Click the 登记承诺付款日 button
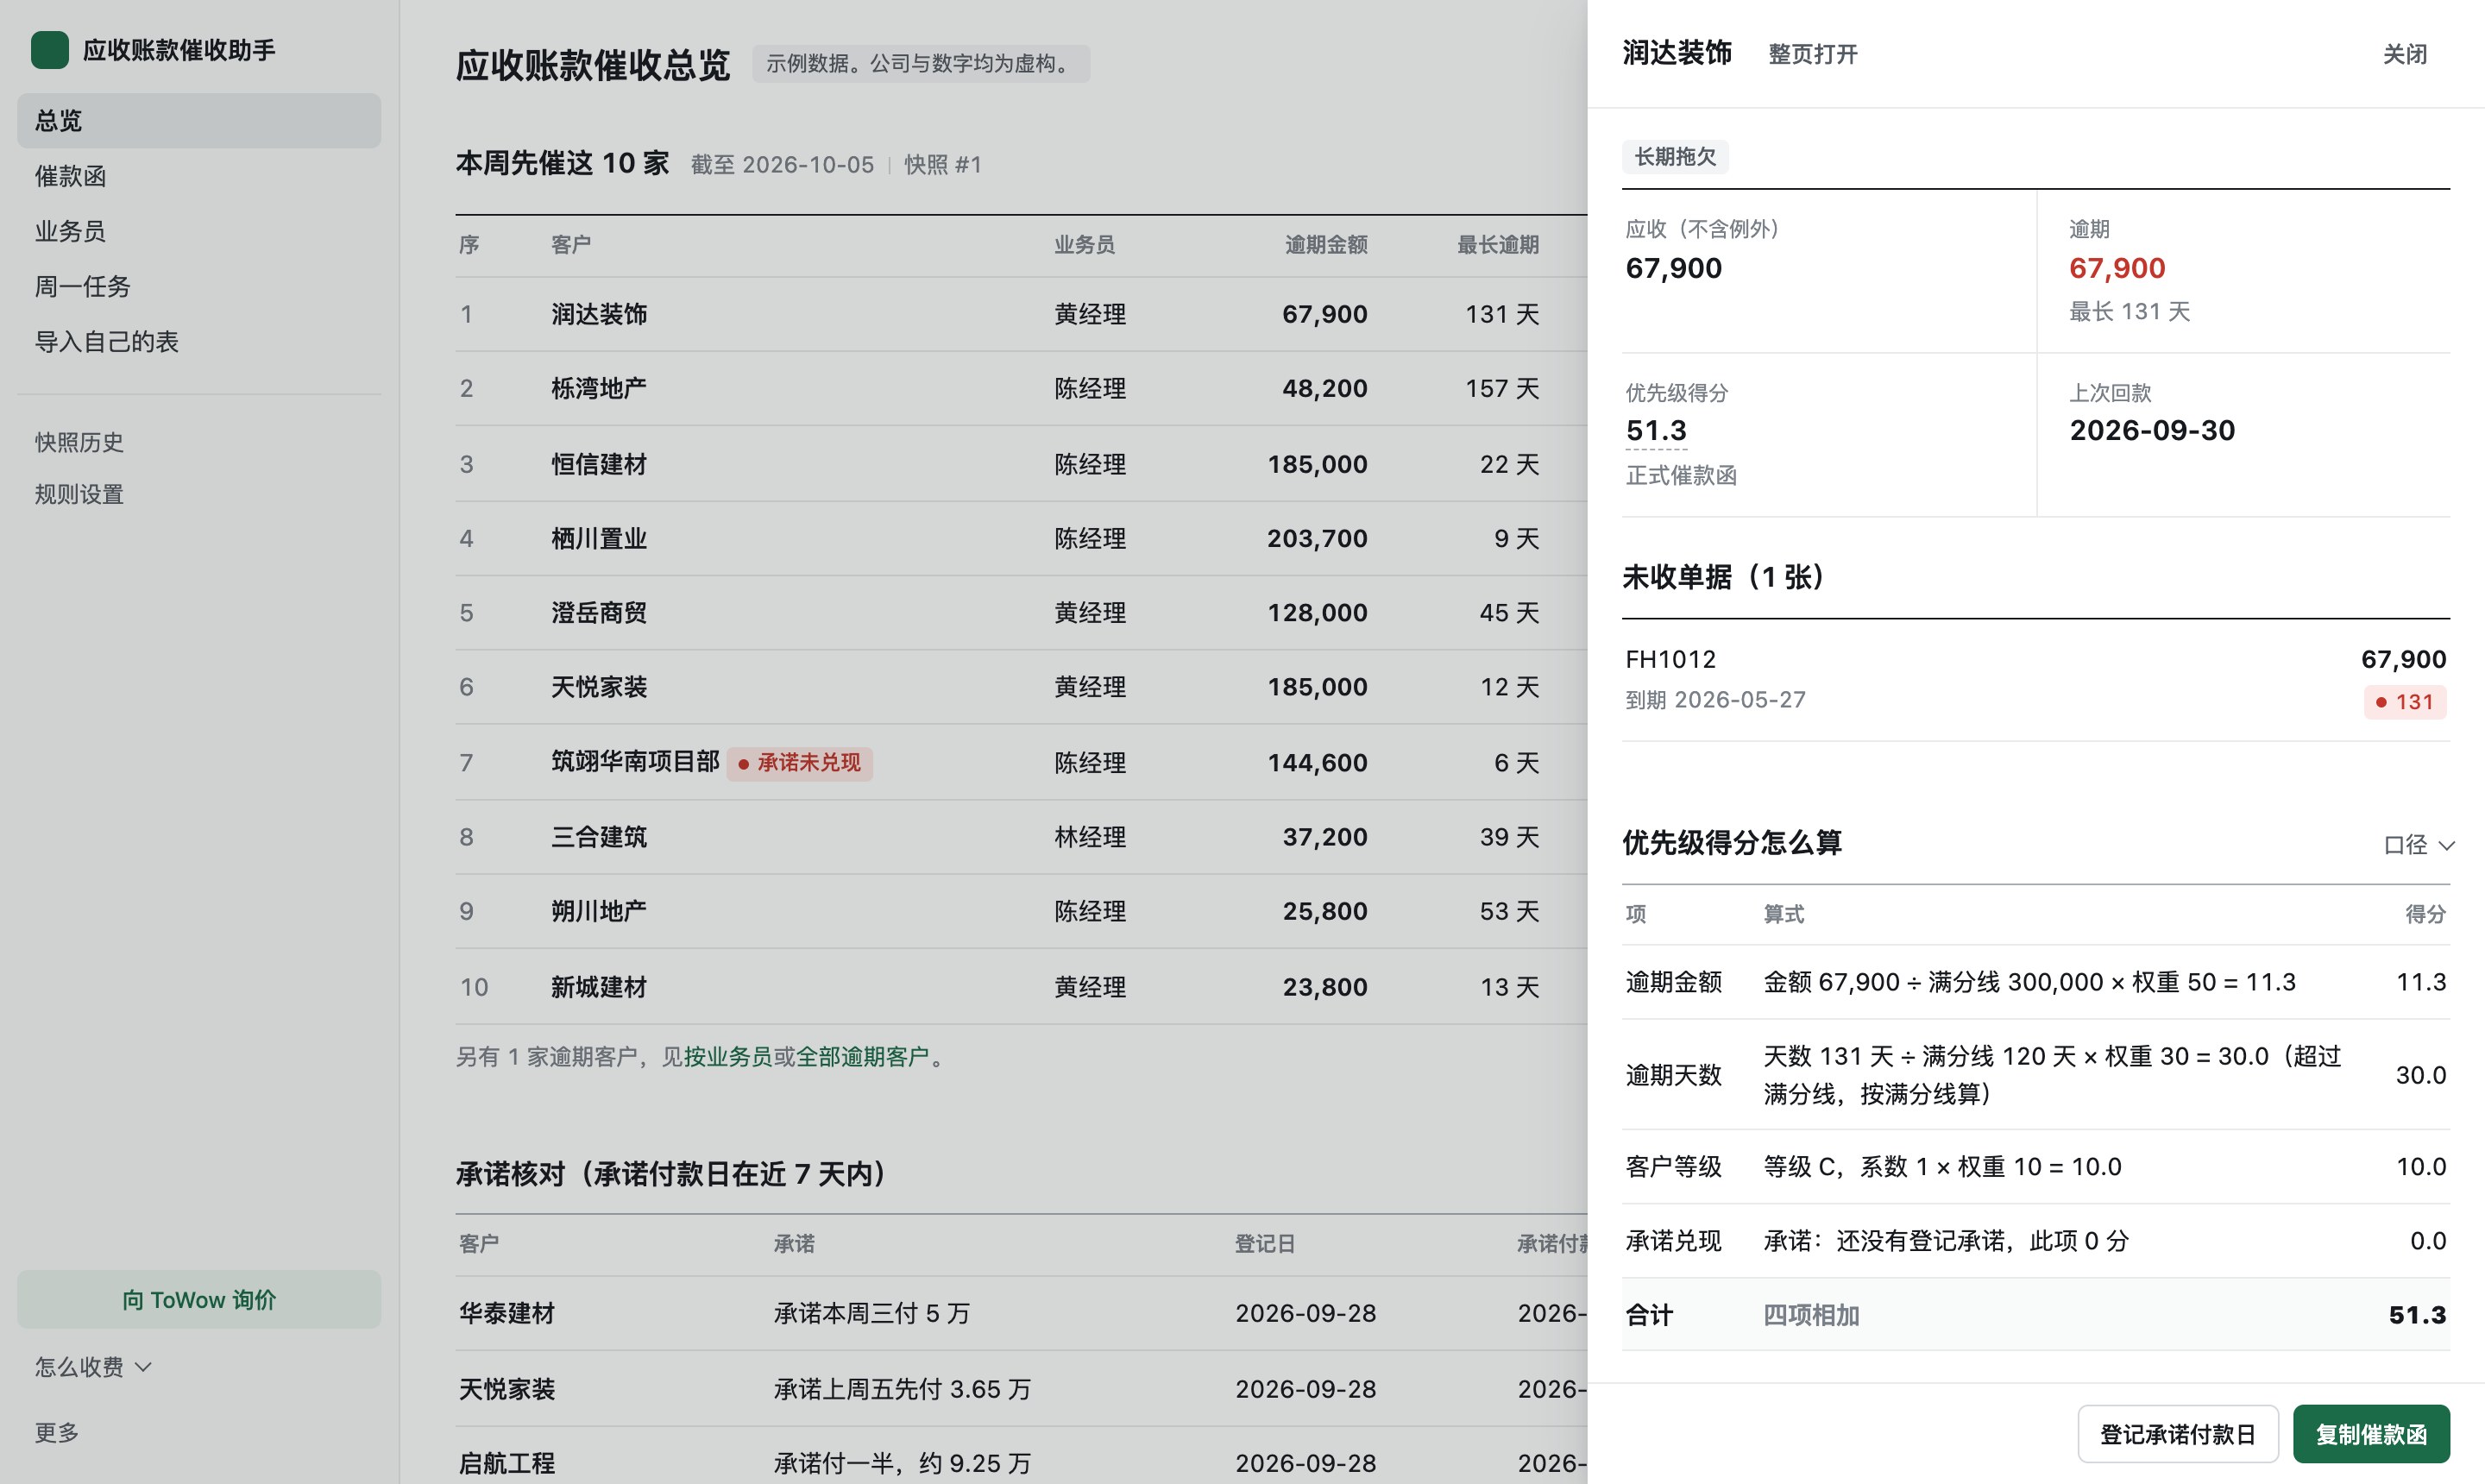The height and width of the screenshot is (1484, 2485). 2178,1434
